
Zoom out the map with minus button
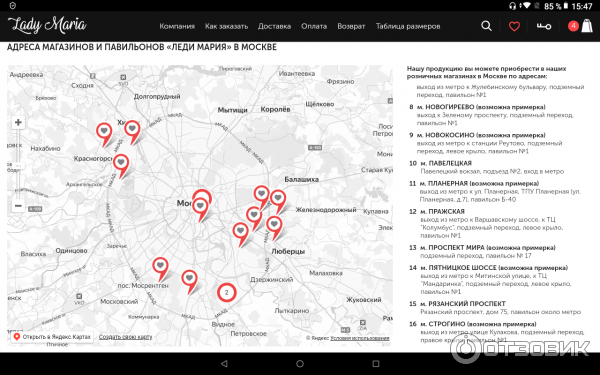point(18,206)
